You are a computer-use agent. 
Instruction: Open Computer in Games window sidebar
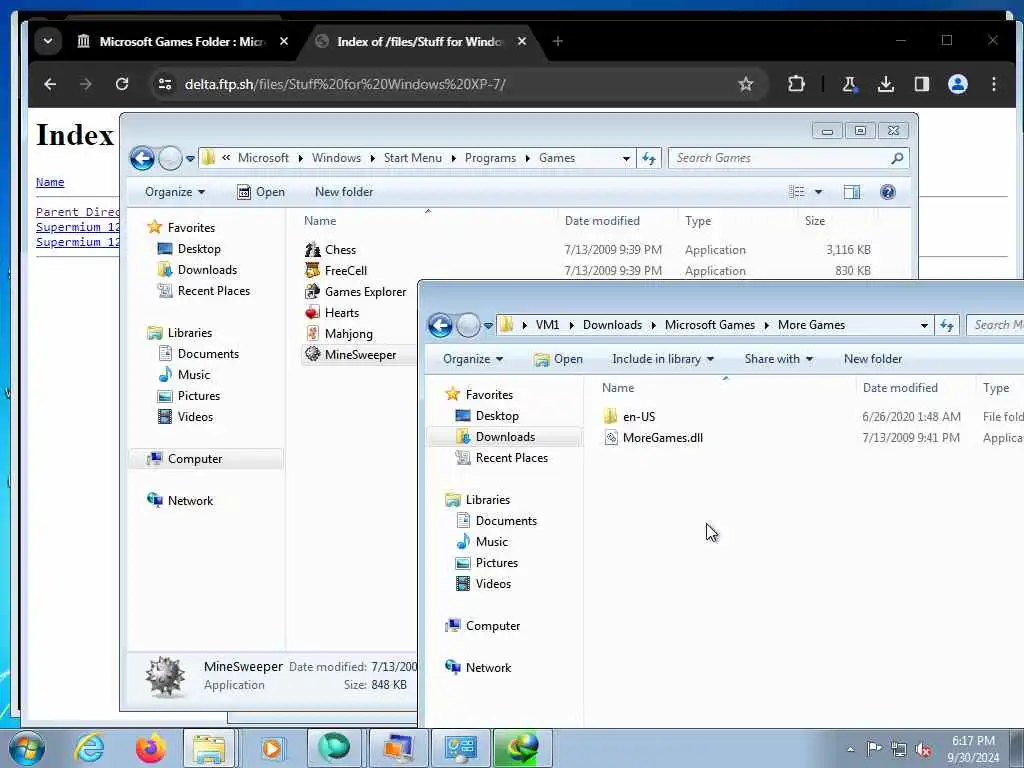[x=185, y=458]
